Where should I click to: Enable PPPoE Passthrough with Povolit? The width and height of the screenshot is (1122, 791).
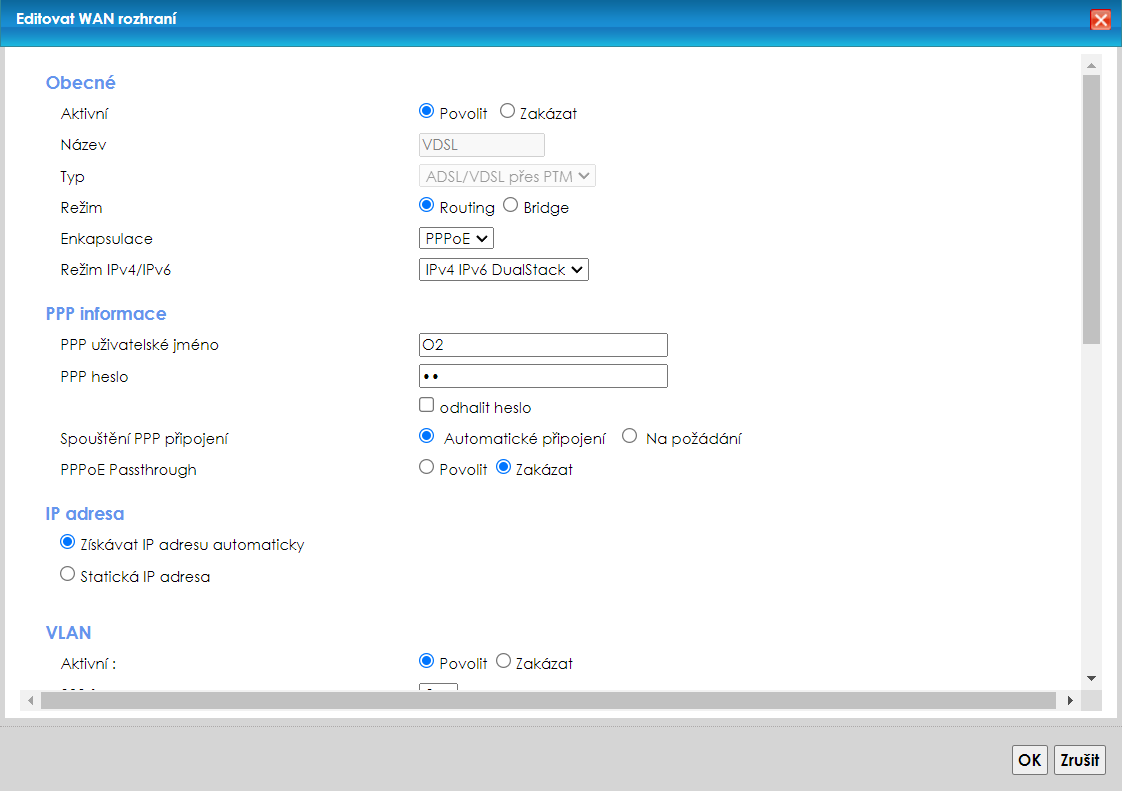(x=427, y=467)
